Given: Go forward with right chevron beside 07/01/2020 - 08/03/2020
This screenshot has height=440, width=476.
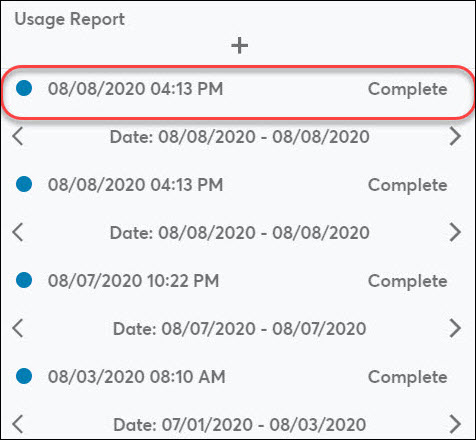Looking at the screenshot, I should point(455,424).
